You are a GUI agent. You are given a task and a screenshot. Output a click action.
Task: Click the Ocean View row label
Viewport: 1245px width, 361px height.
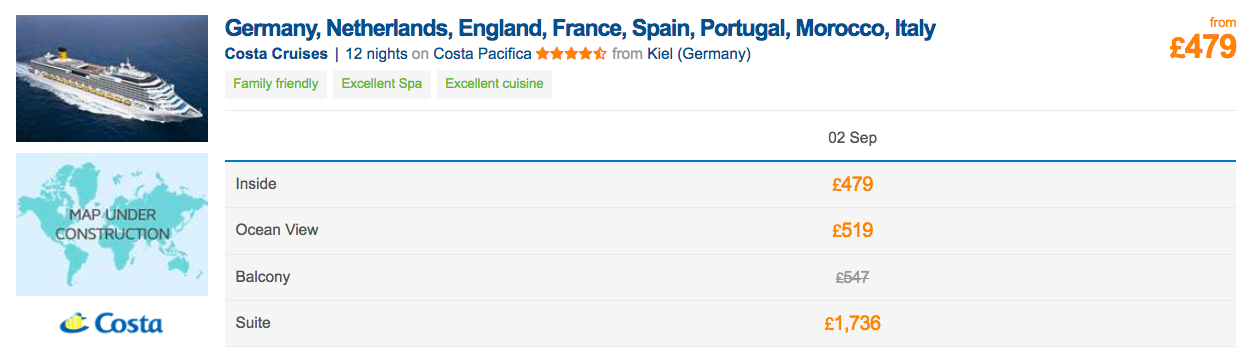[277, 230]
